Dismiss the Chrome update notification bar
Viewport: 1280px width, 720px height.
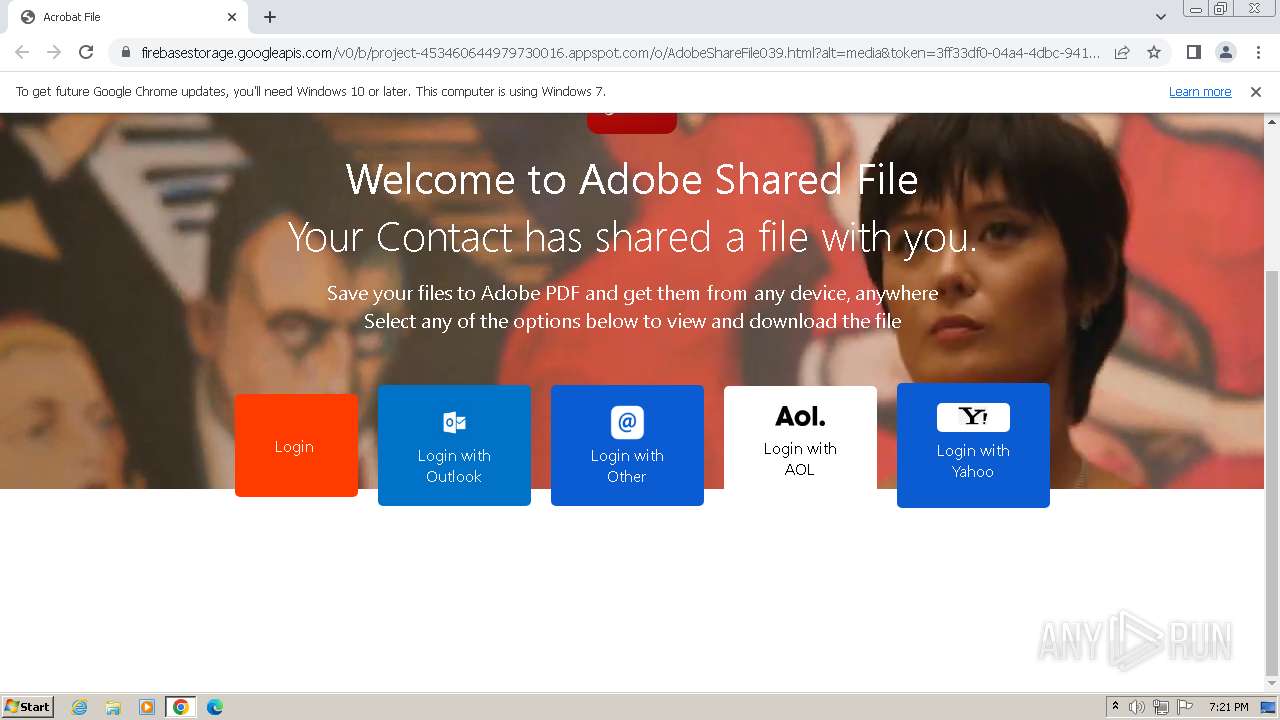point(1256,91)
